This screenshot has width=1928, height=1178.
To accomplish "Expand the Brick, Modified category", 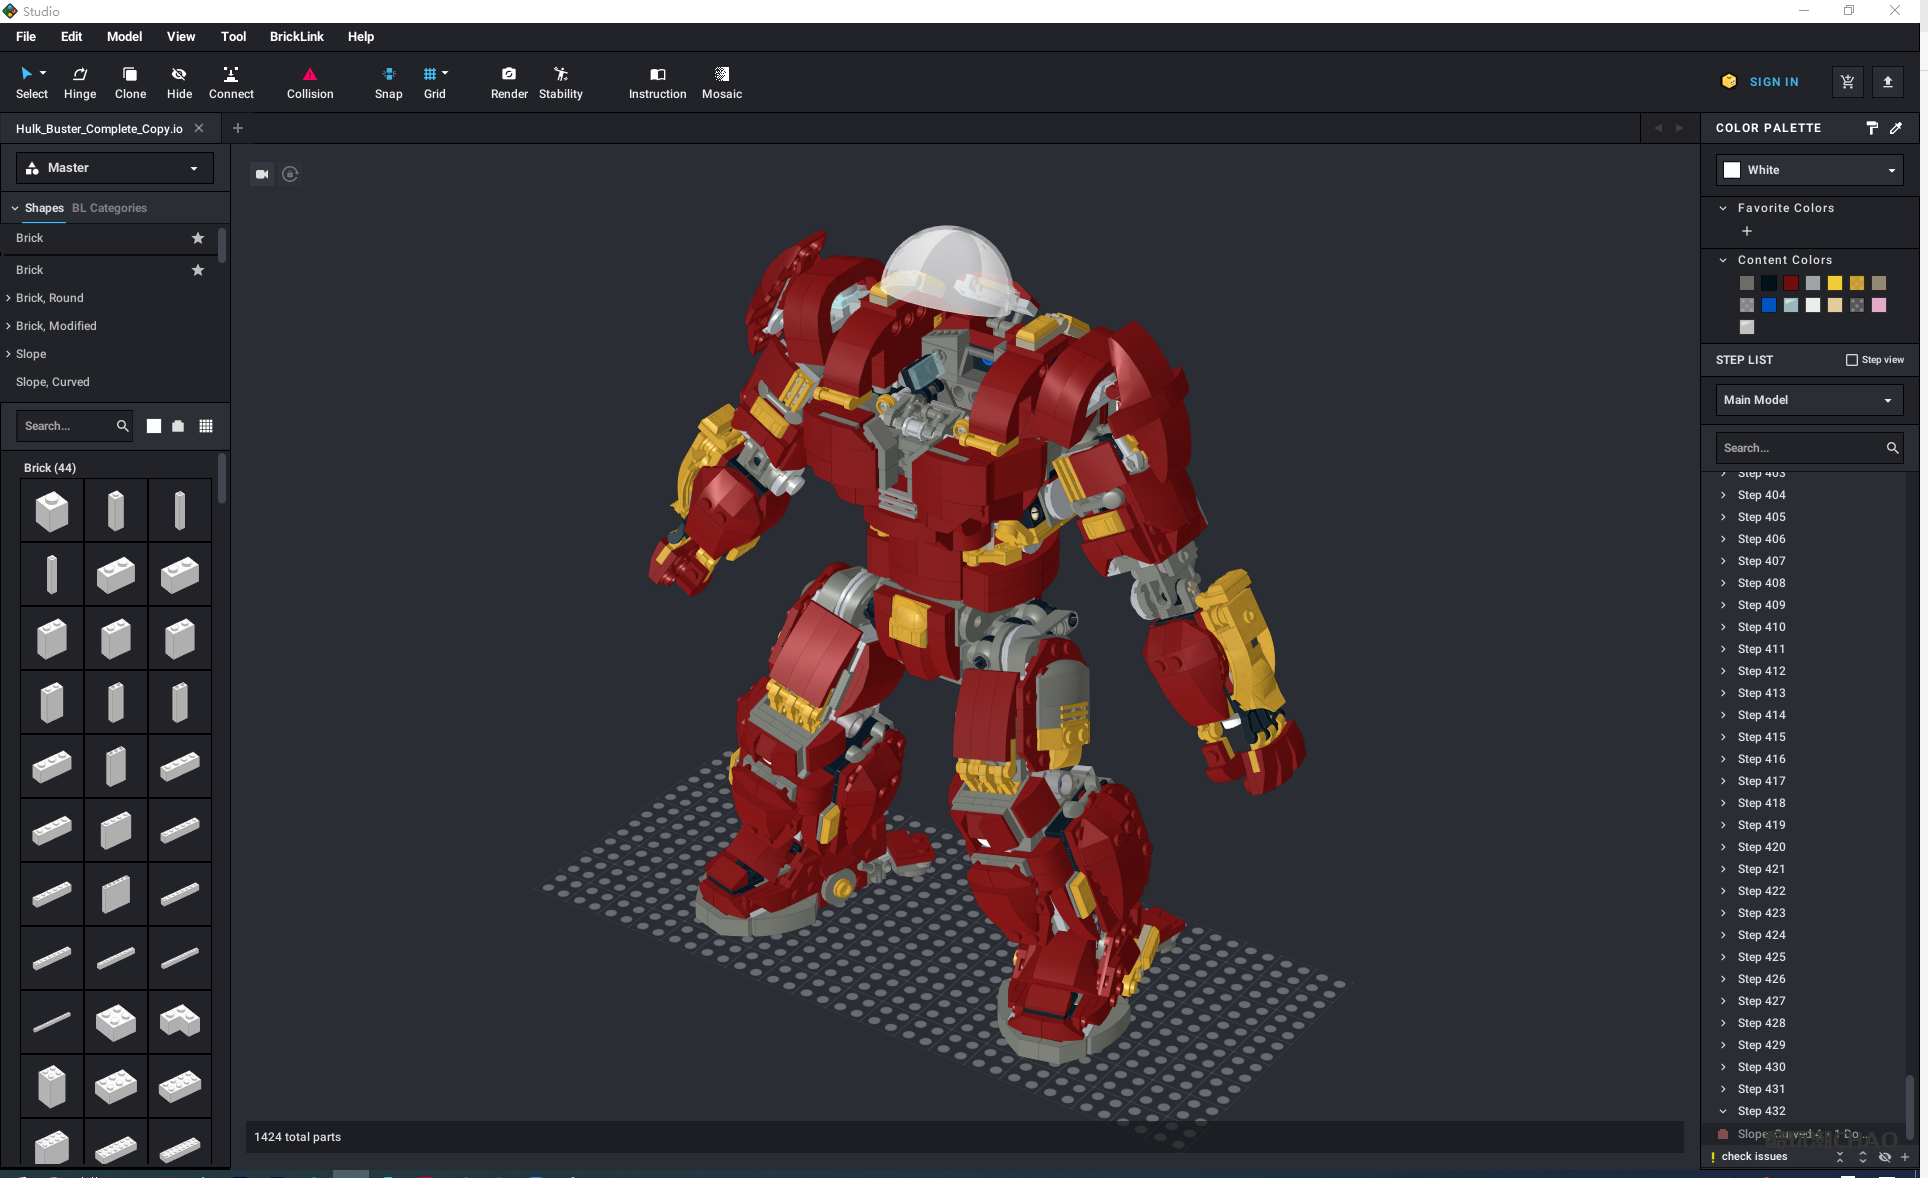I will click(8, 326).
